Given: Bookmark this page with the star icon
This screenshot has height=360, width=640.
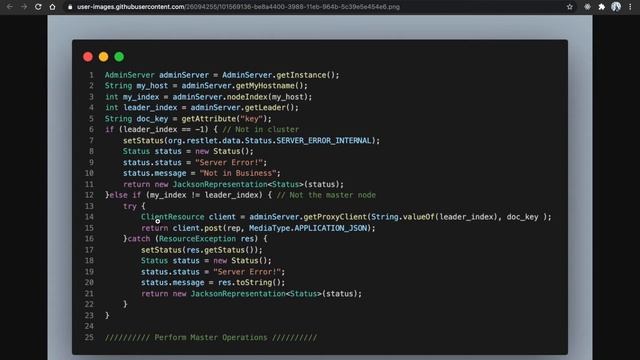Looking at the screenshot, I should click(569, 7).
